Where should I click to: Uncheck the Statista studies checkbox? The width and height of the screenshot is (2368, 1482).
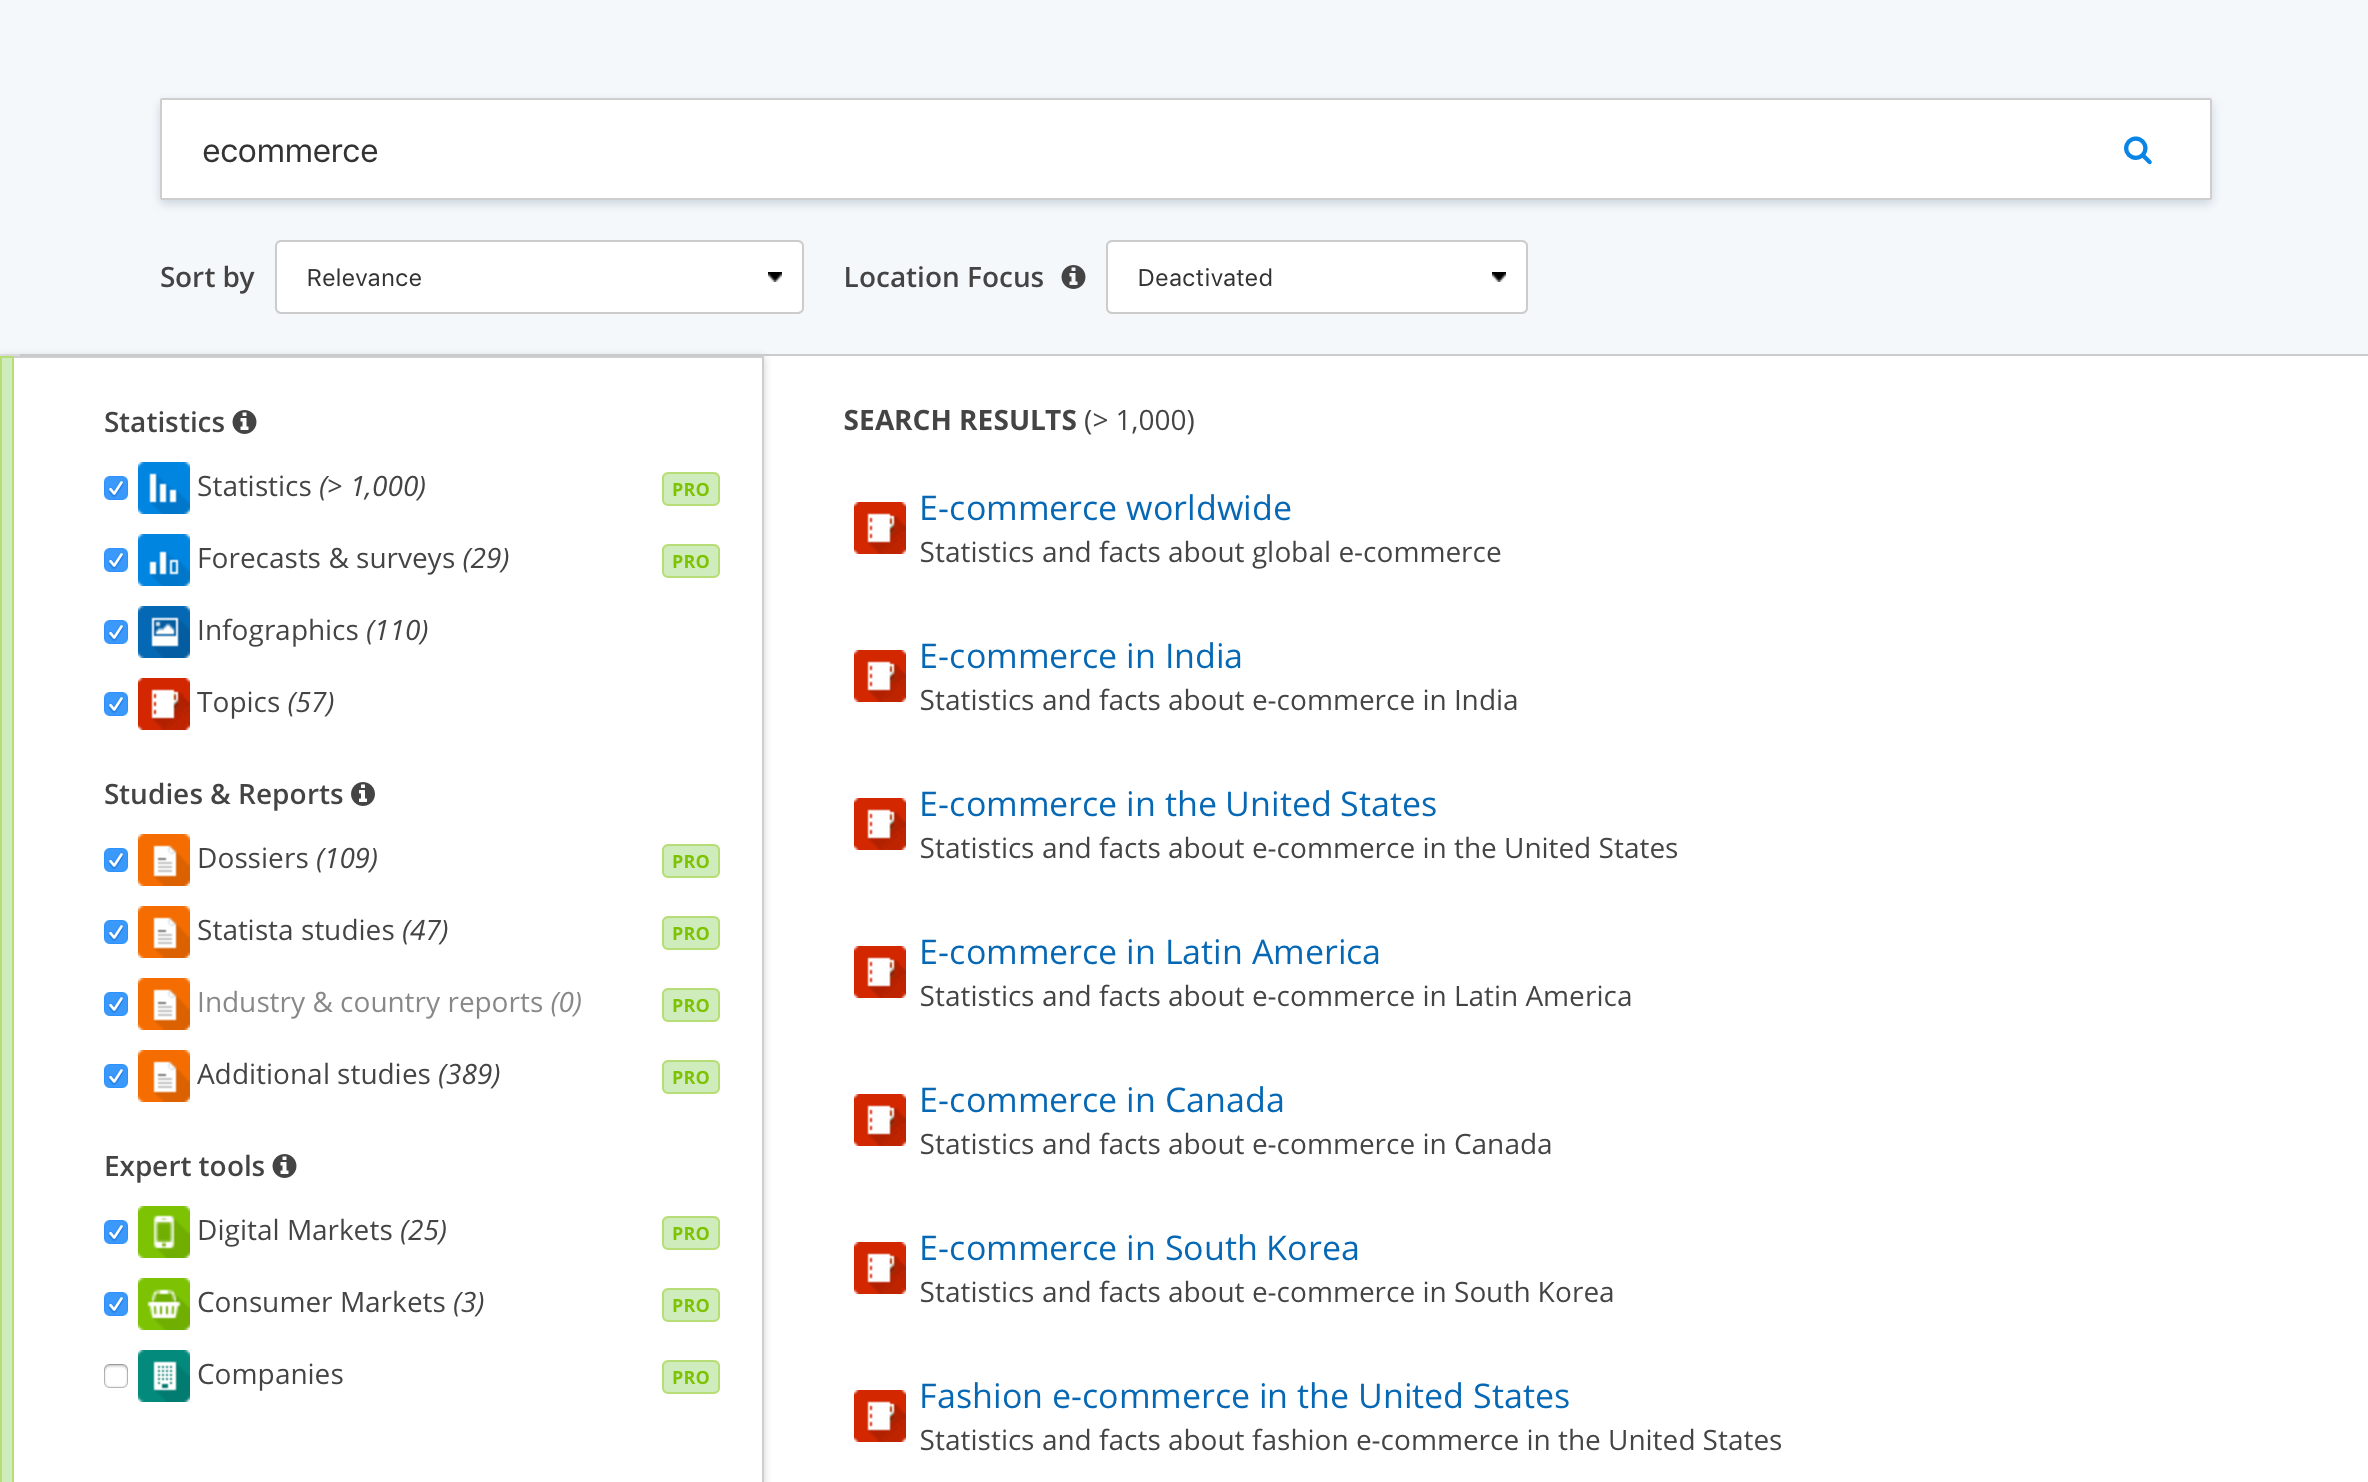click(116, 932)
